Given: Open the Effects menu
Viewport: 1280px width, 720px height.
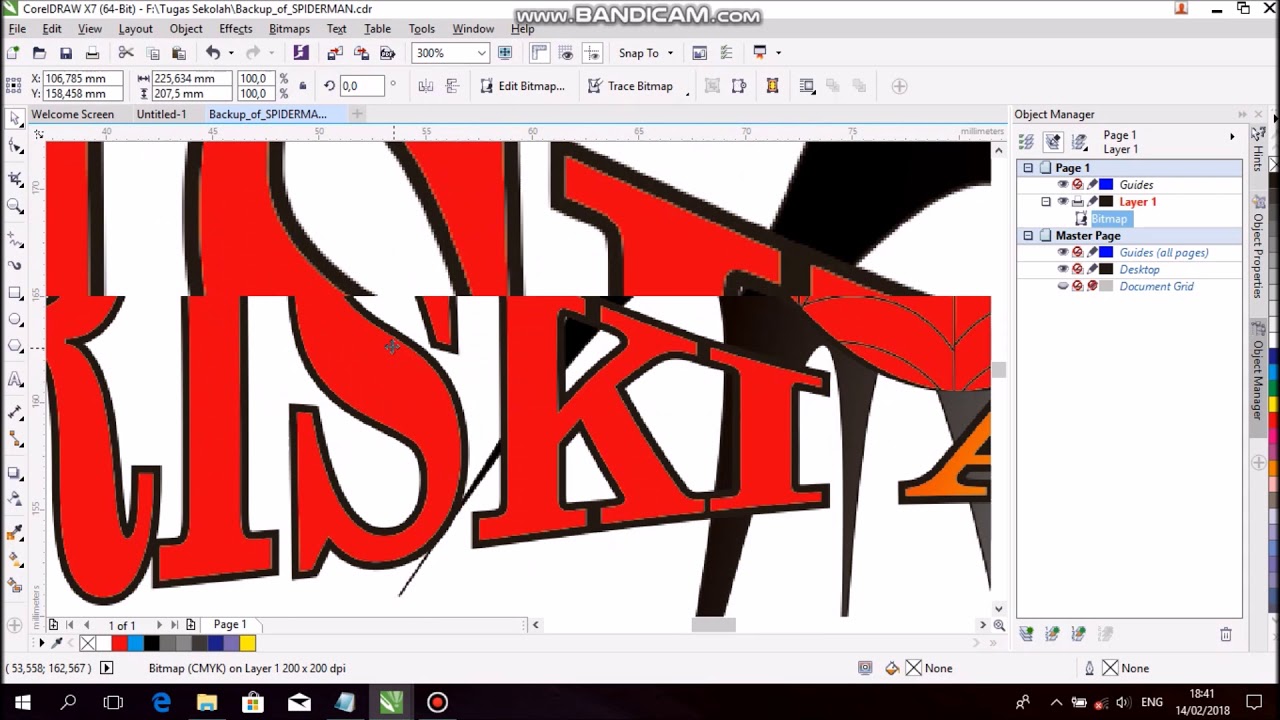Looking at the screenshot, I should (x=236, y=29).
